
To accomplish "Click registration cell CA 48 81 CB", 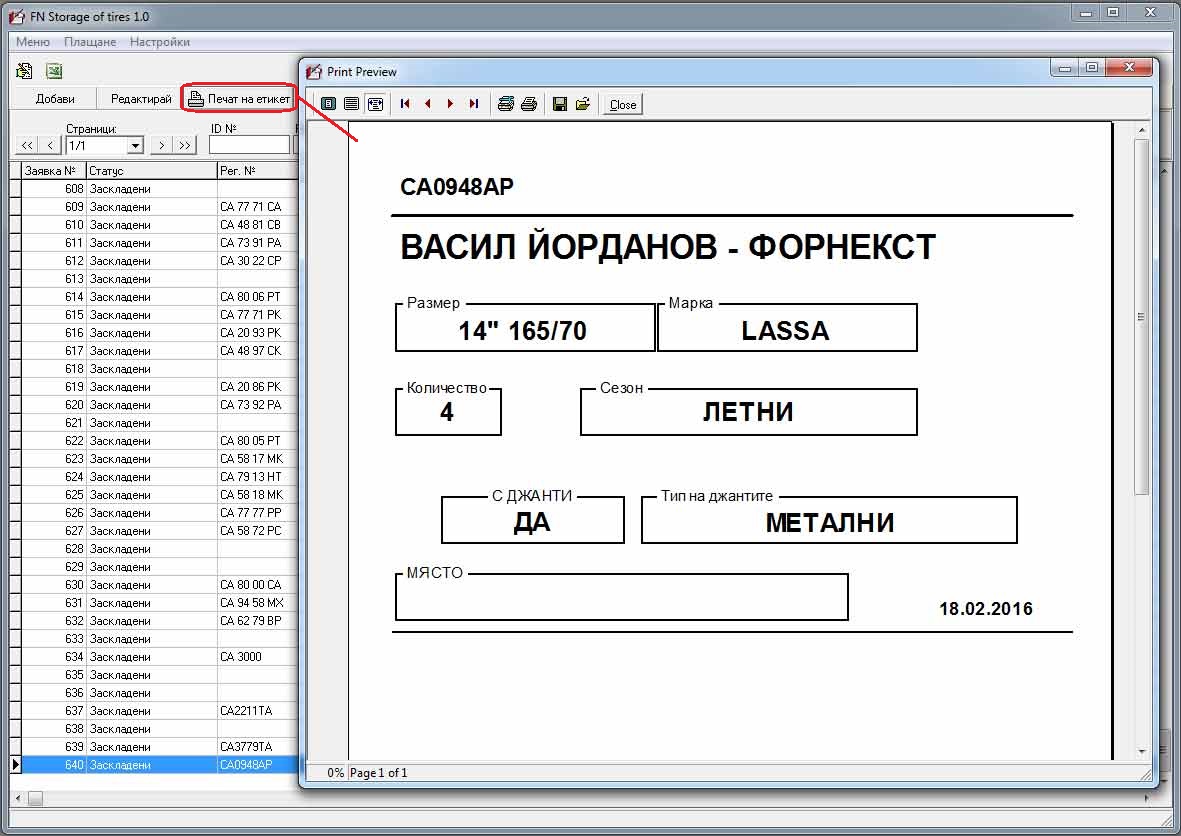I will [258, 225].
